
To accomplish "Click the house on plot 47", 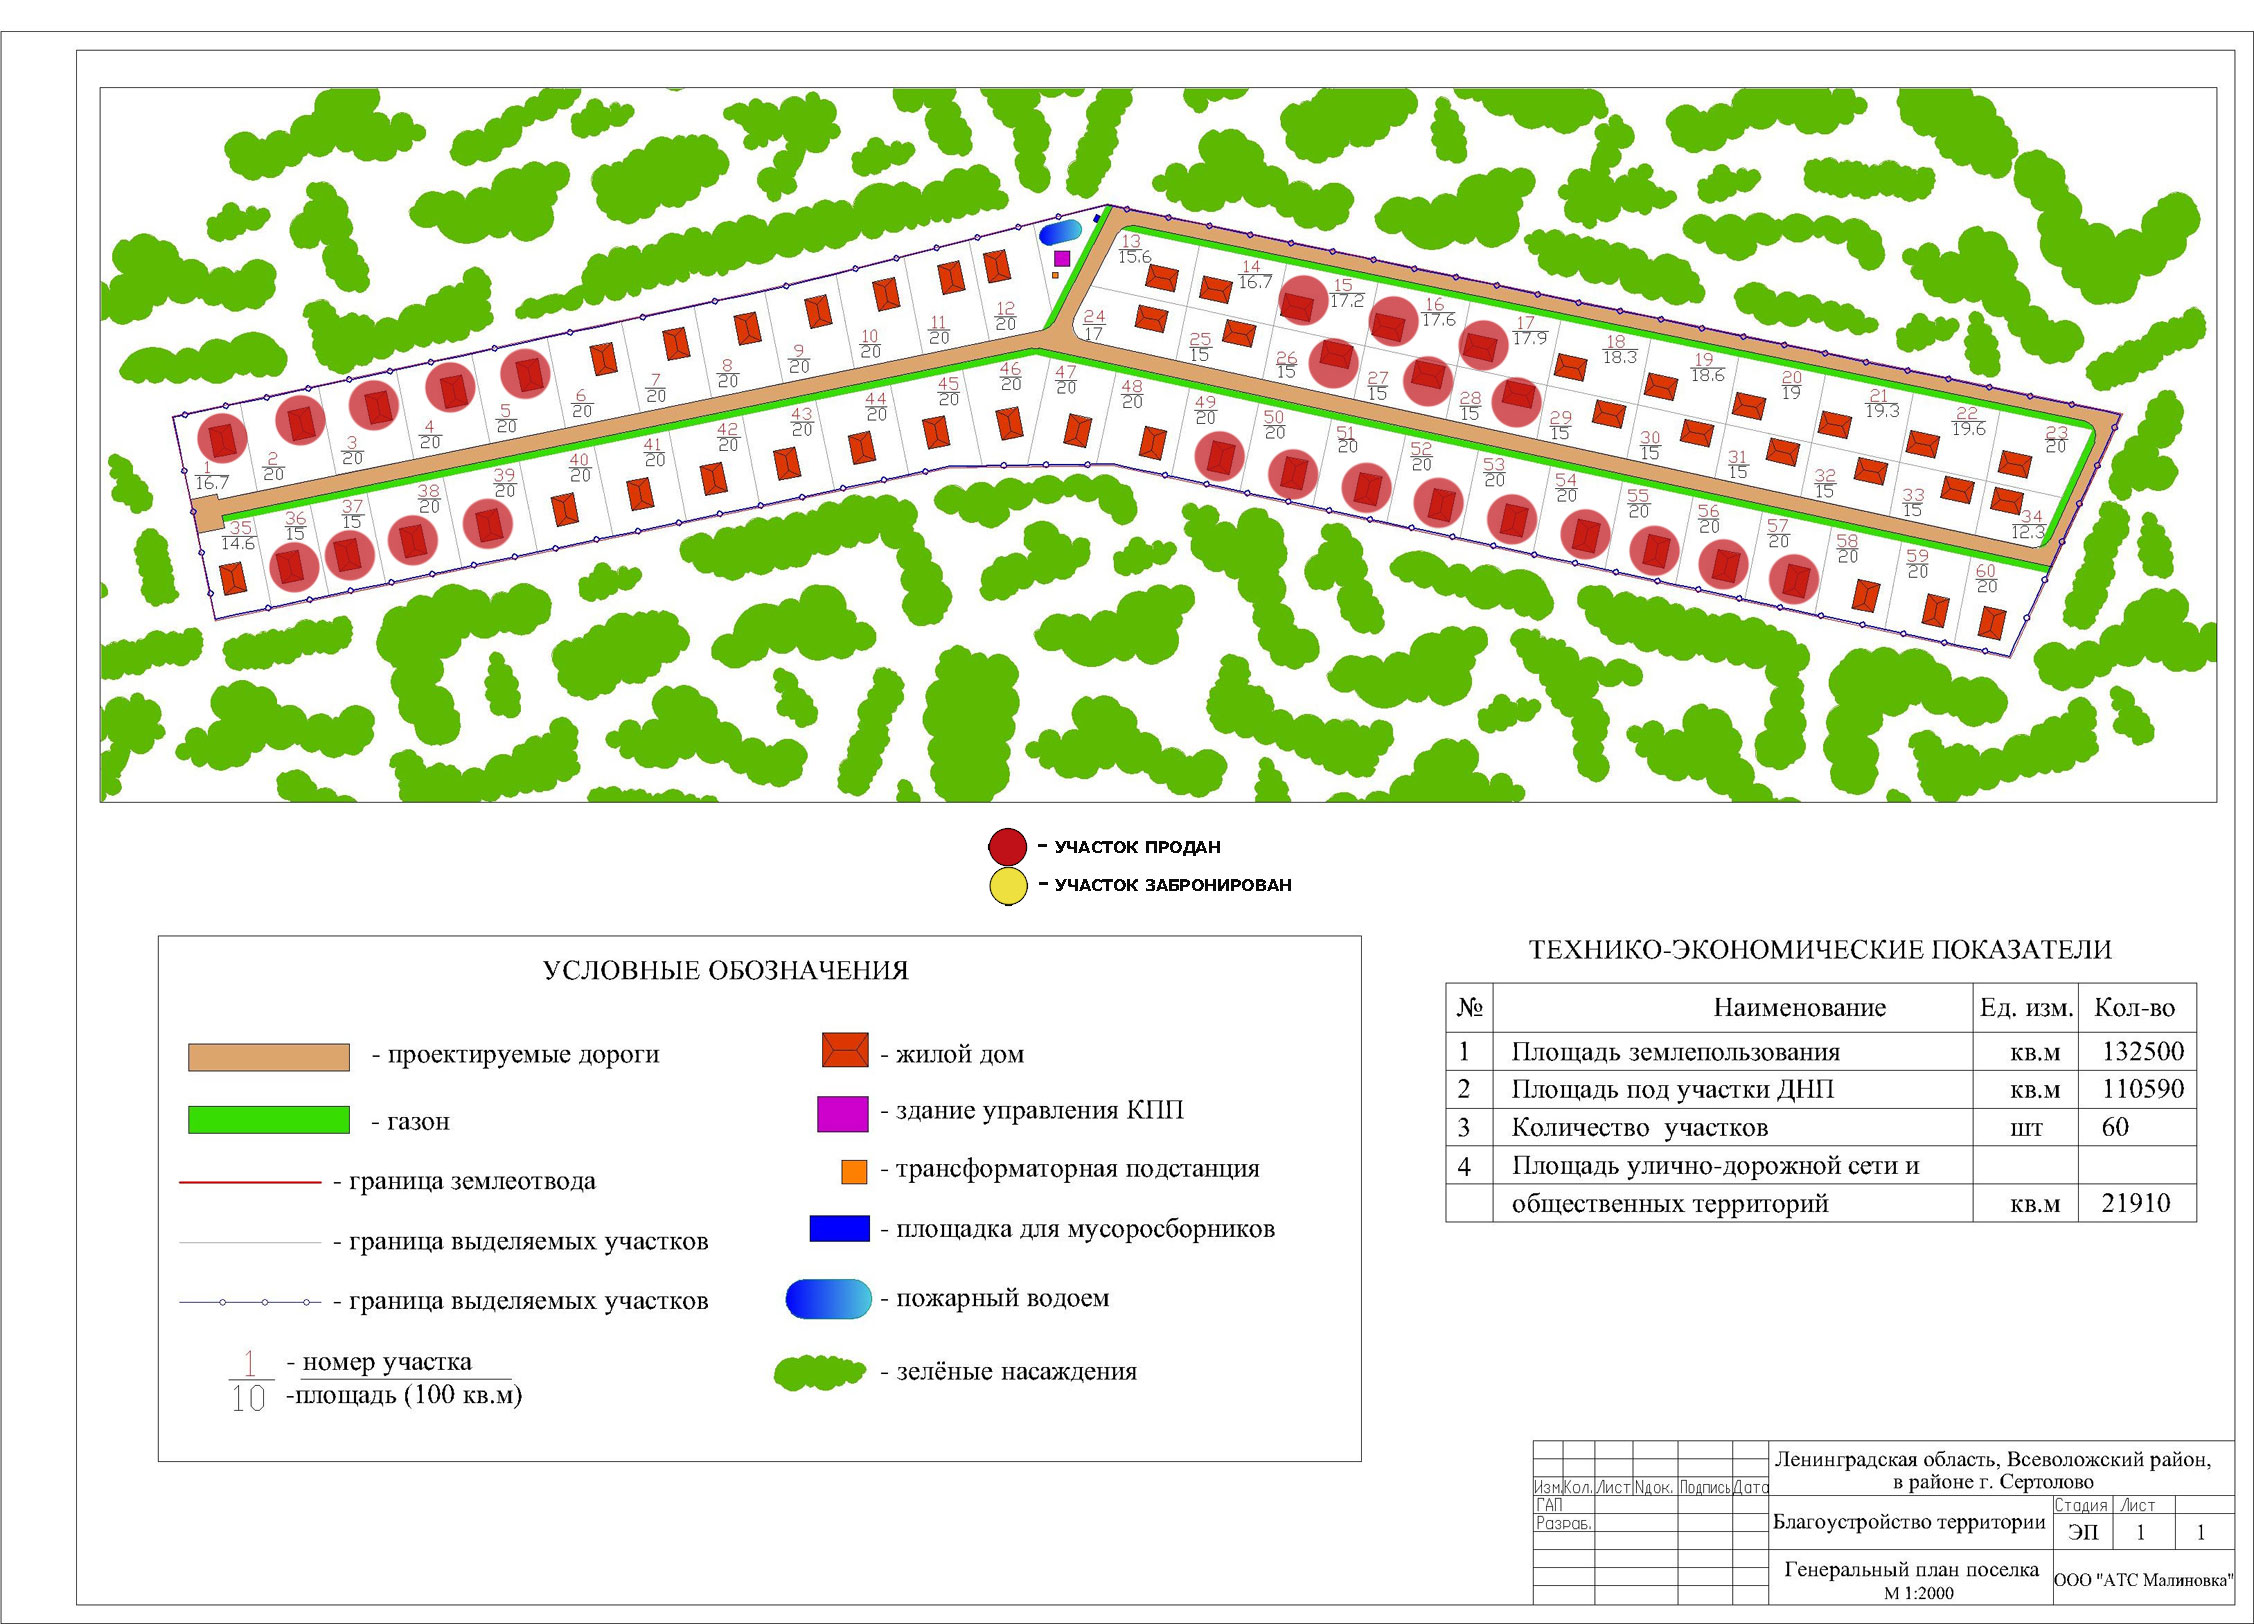I will [x=1077, y=431].
